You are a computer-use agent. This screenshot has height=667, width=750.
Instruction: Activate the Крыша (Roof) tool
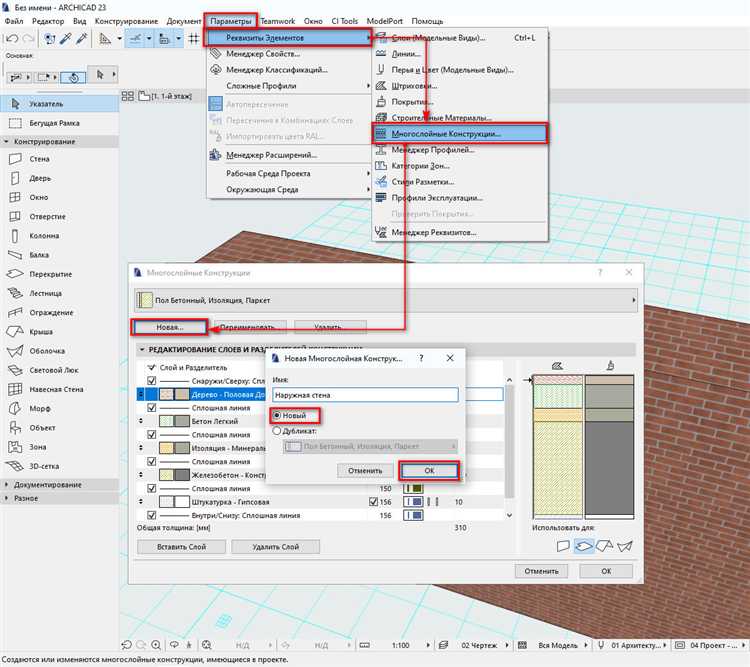coord(43,332)
